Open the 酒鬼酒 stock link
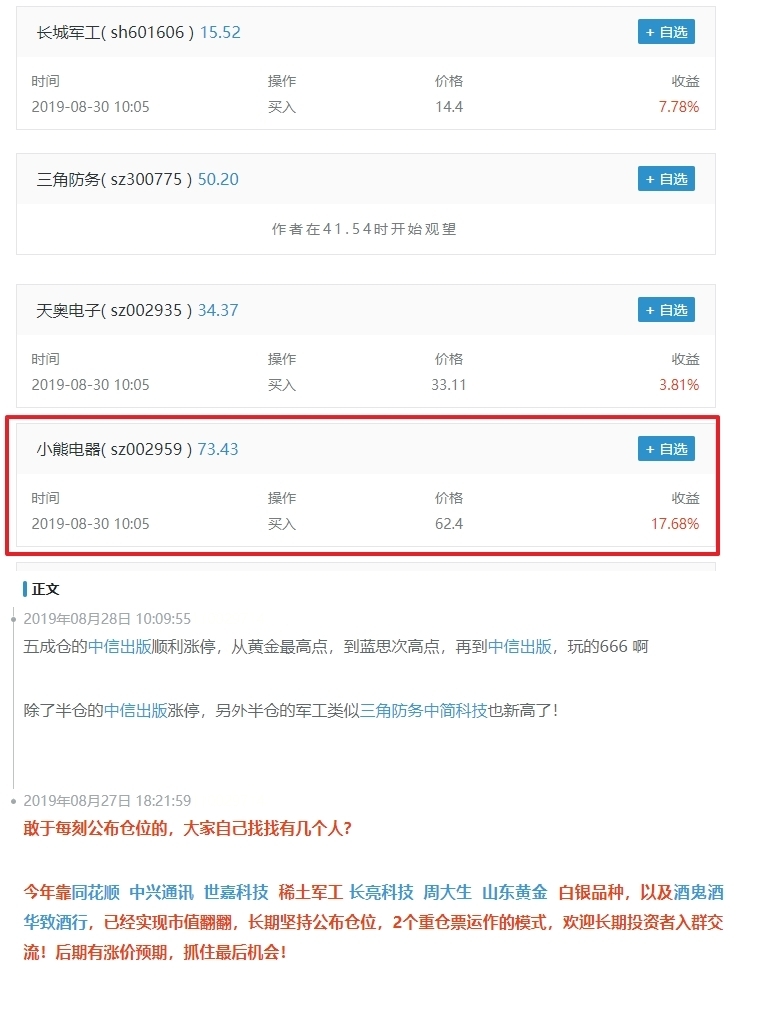The image size is (775, 1025). click(699, 892)
